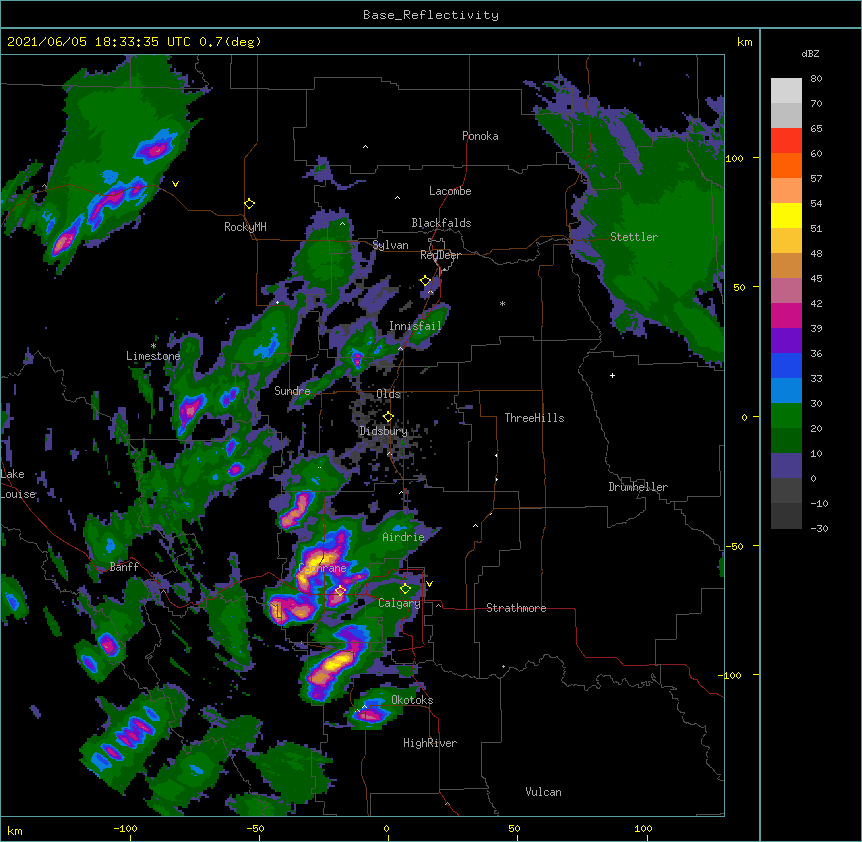Click the yellow v marker northwest of RockyMH
This screenshot has width=862, height=842.
click(x=175, y=184)
